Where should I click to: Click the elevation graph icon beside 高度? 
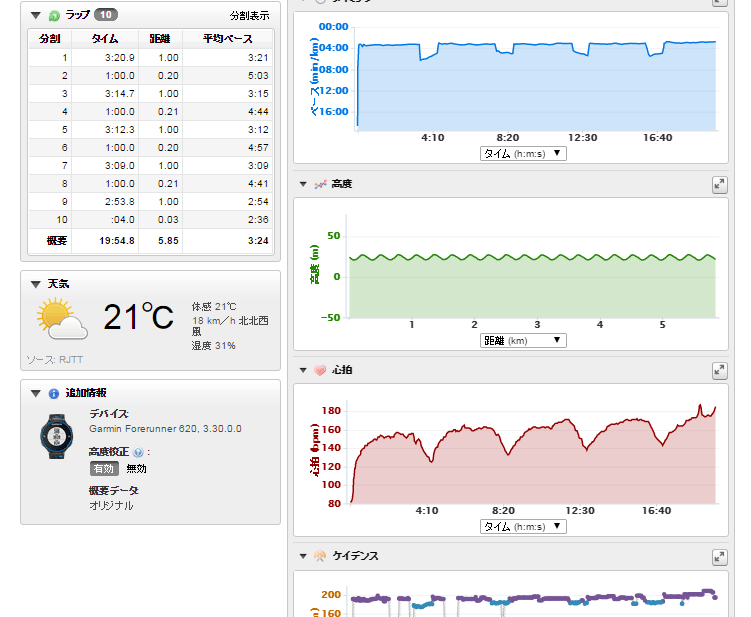tap(320, 185)
